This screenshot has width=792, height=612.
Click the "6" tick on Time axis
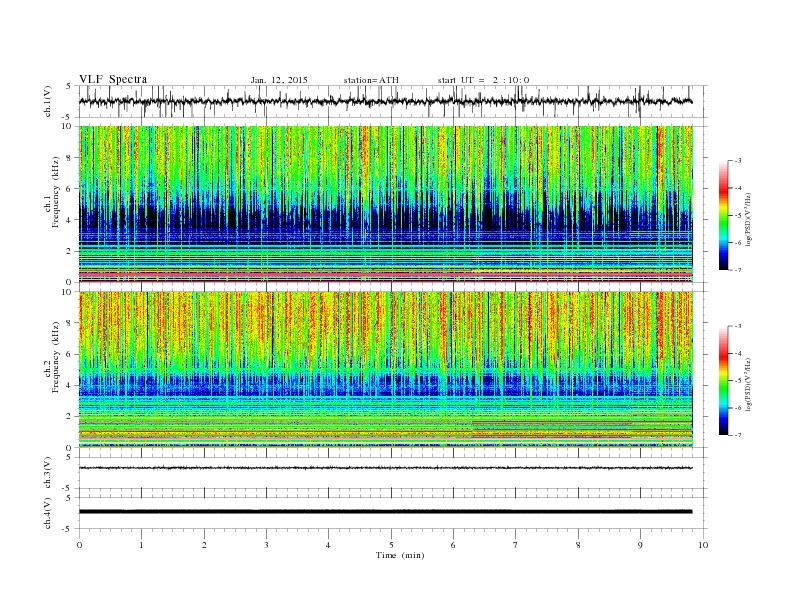[x=454, y=545]
